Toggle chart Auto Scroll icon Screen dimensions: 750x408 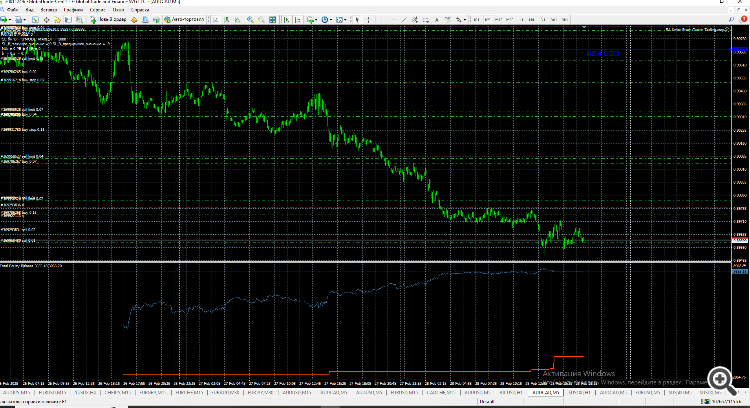click(287, 20)
